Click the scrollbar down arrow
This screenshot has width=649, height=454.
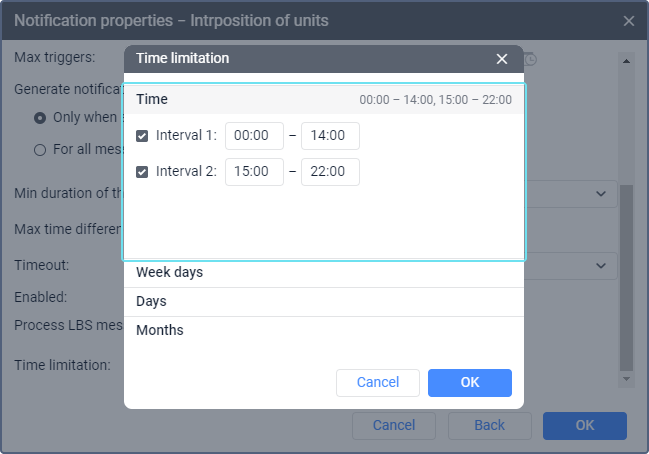click(626, 379)
